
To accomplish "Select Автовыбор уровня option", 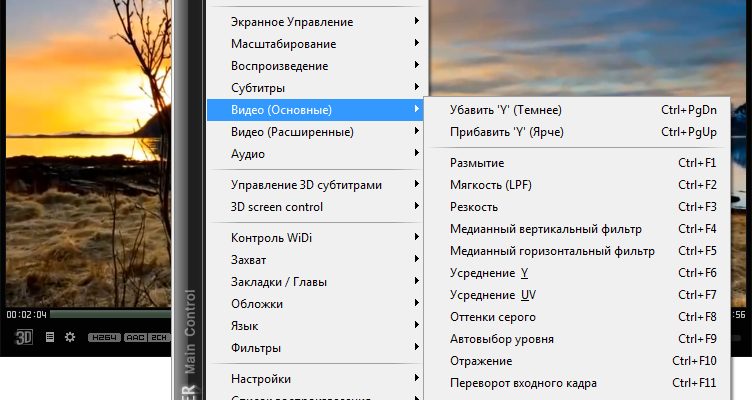I will 577,340.
